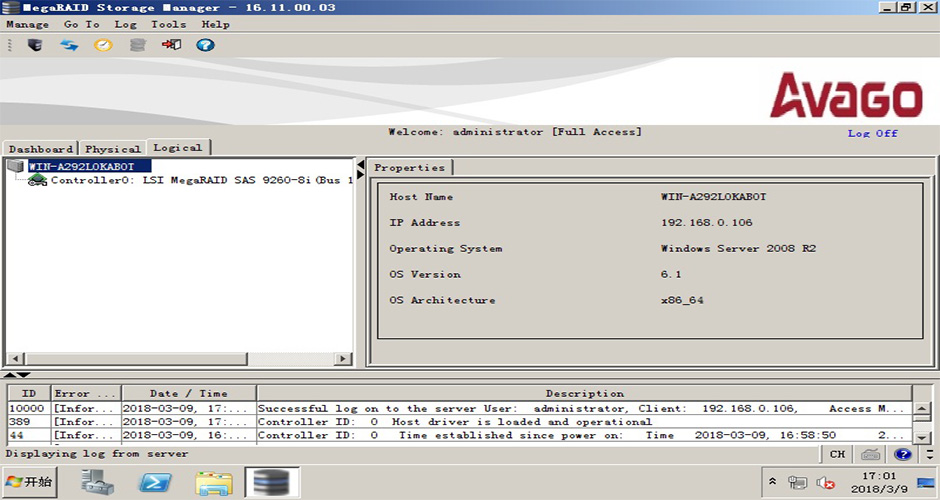The width and height of the screenshot is (940, 500).
Task: Click the toolbar drag handle grip
Action: pos(10,45)
